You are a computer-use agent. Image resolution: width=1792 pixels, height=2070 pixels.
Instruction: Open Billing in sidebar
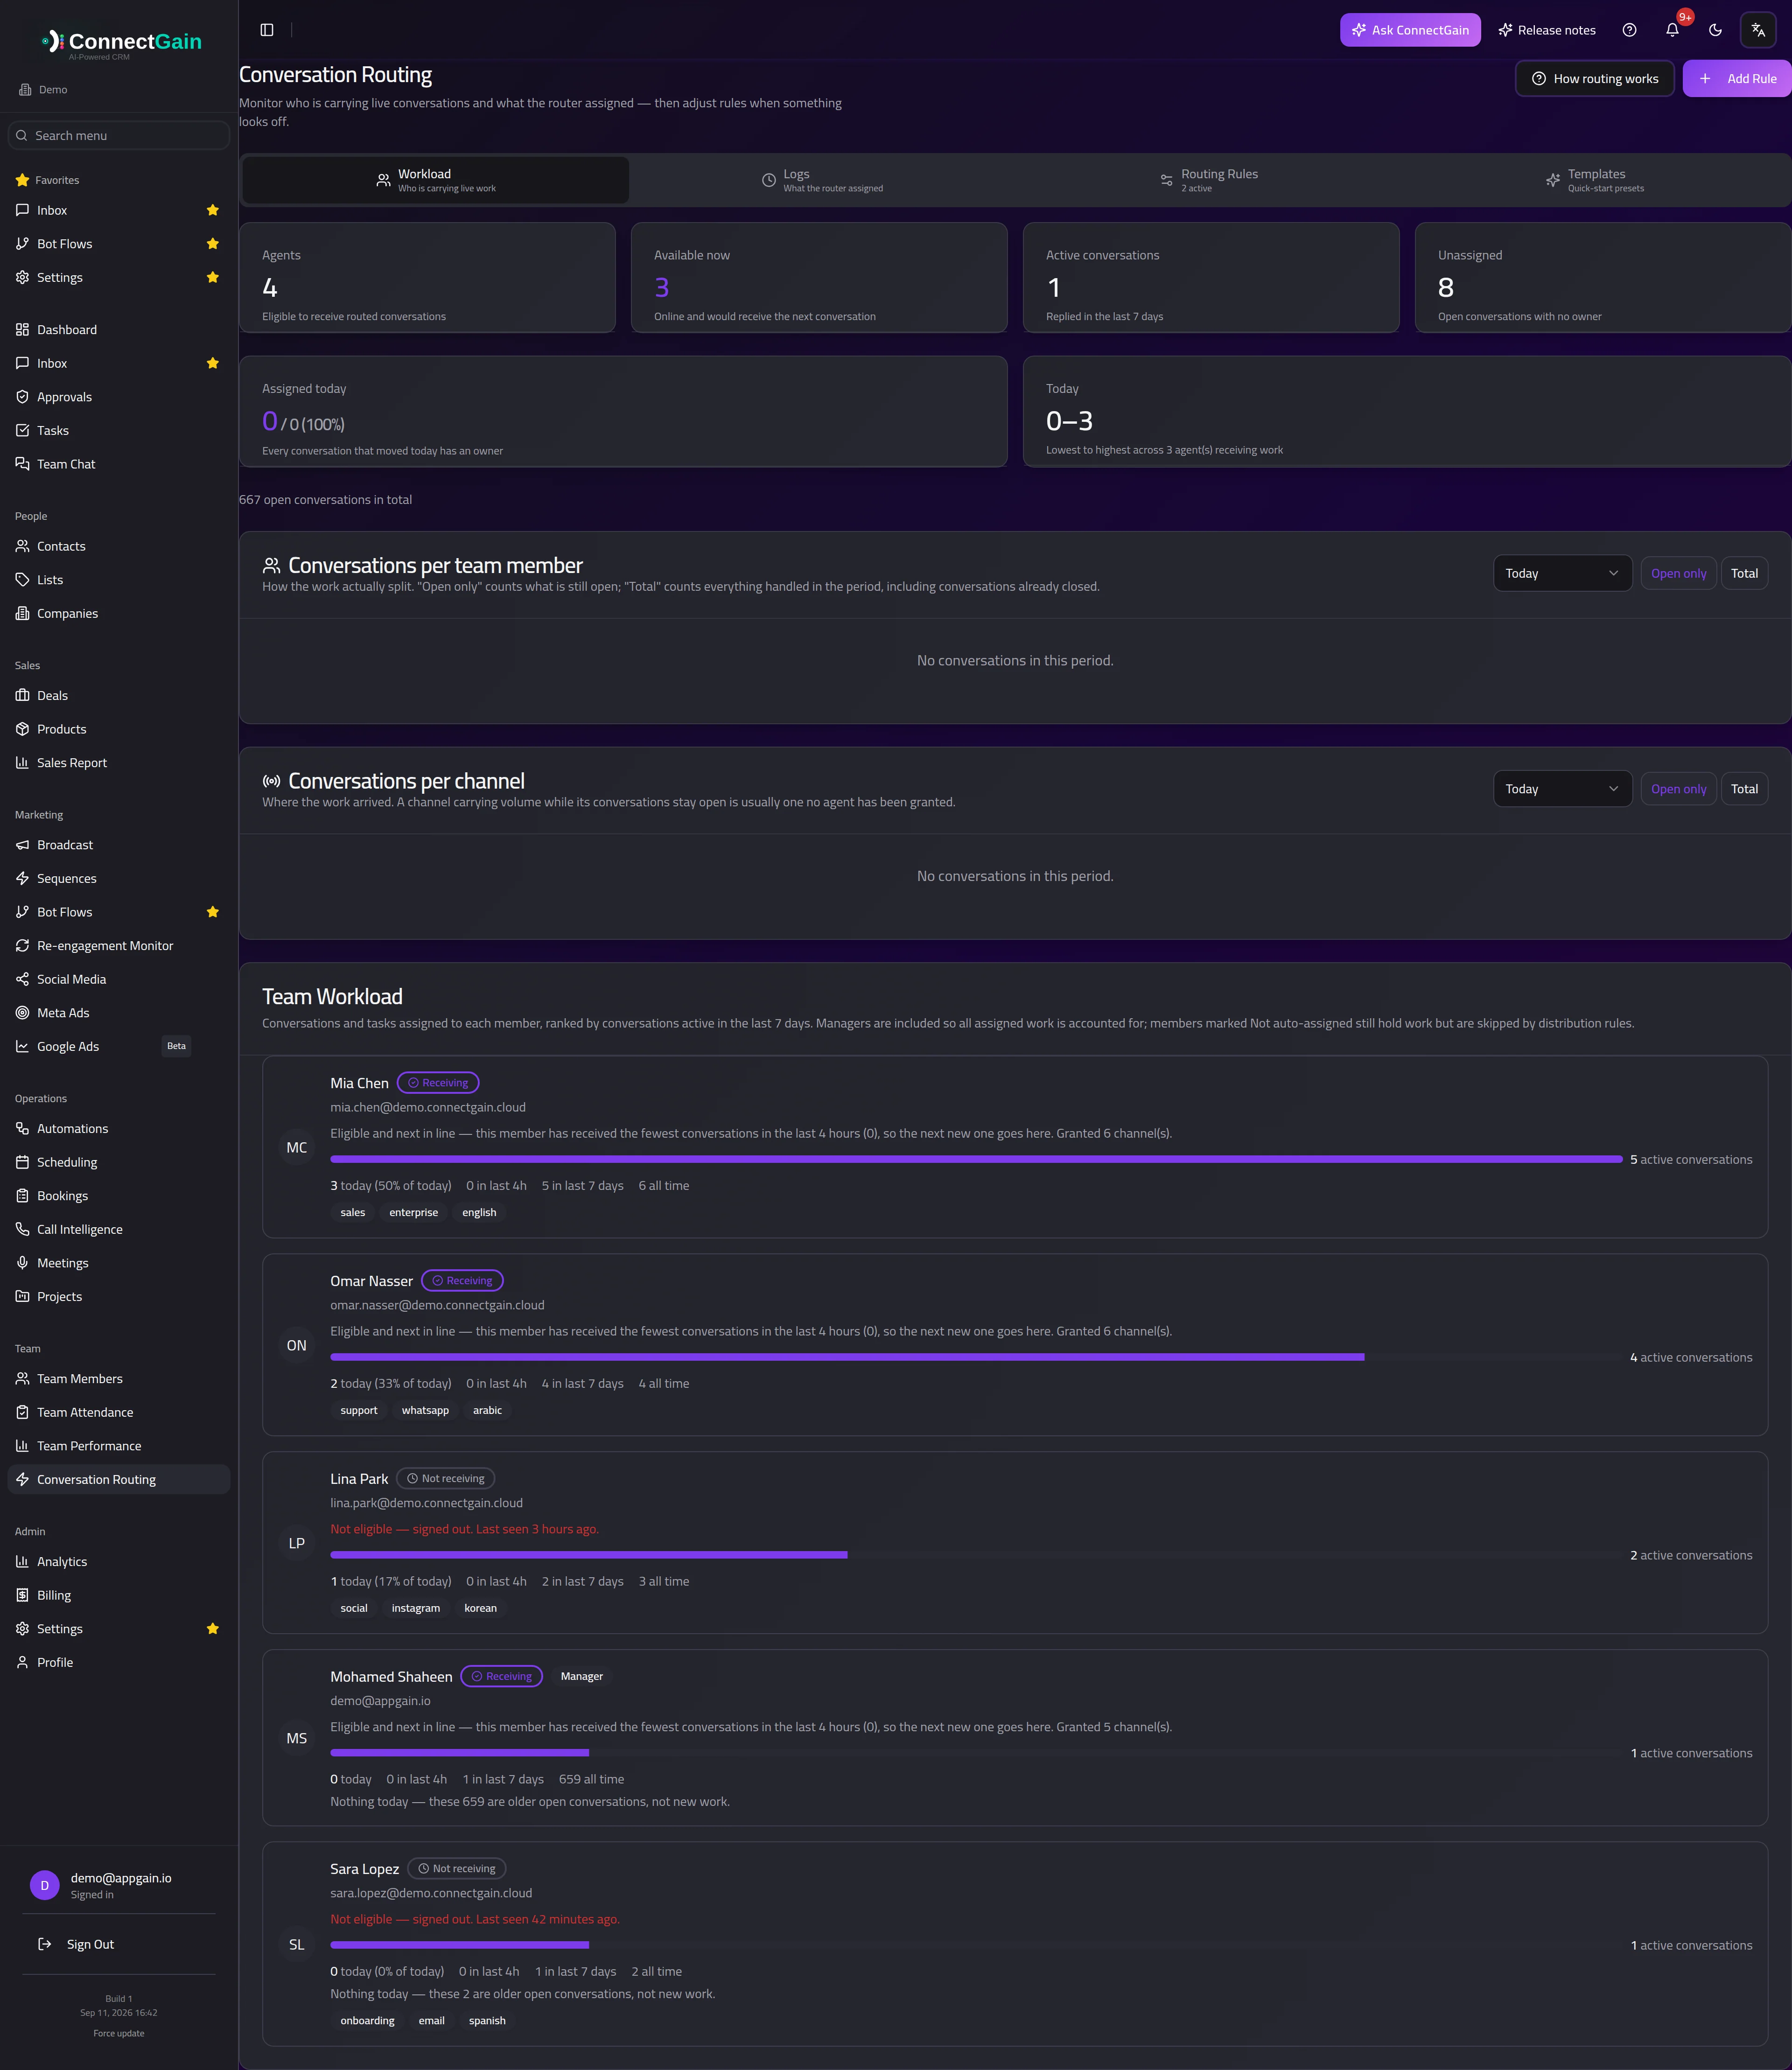click(x=119, y=1595)
